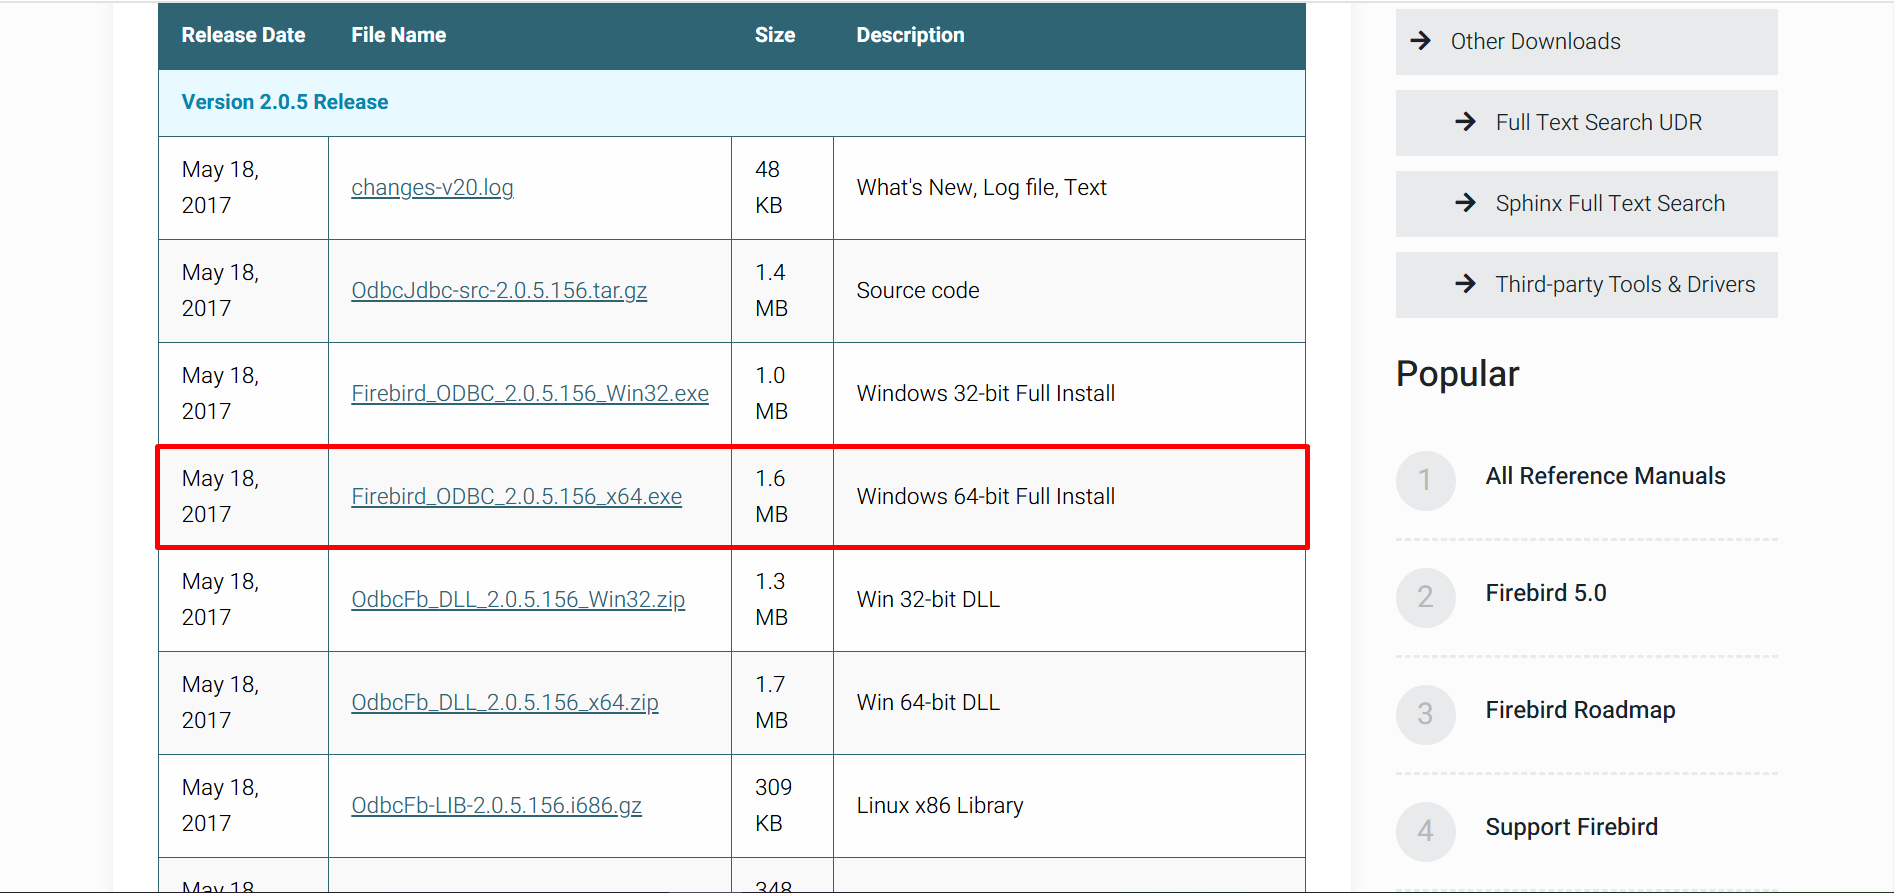Click number 4 circle next to Support Firebird
Screen dimensions: 1894x893
point(1425,831)
